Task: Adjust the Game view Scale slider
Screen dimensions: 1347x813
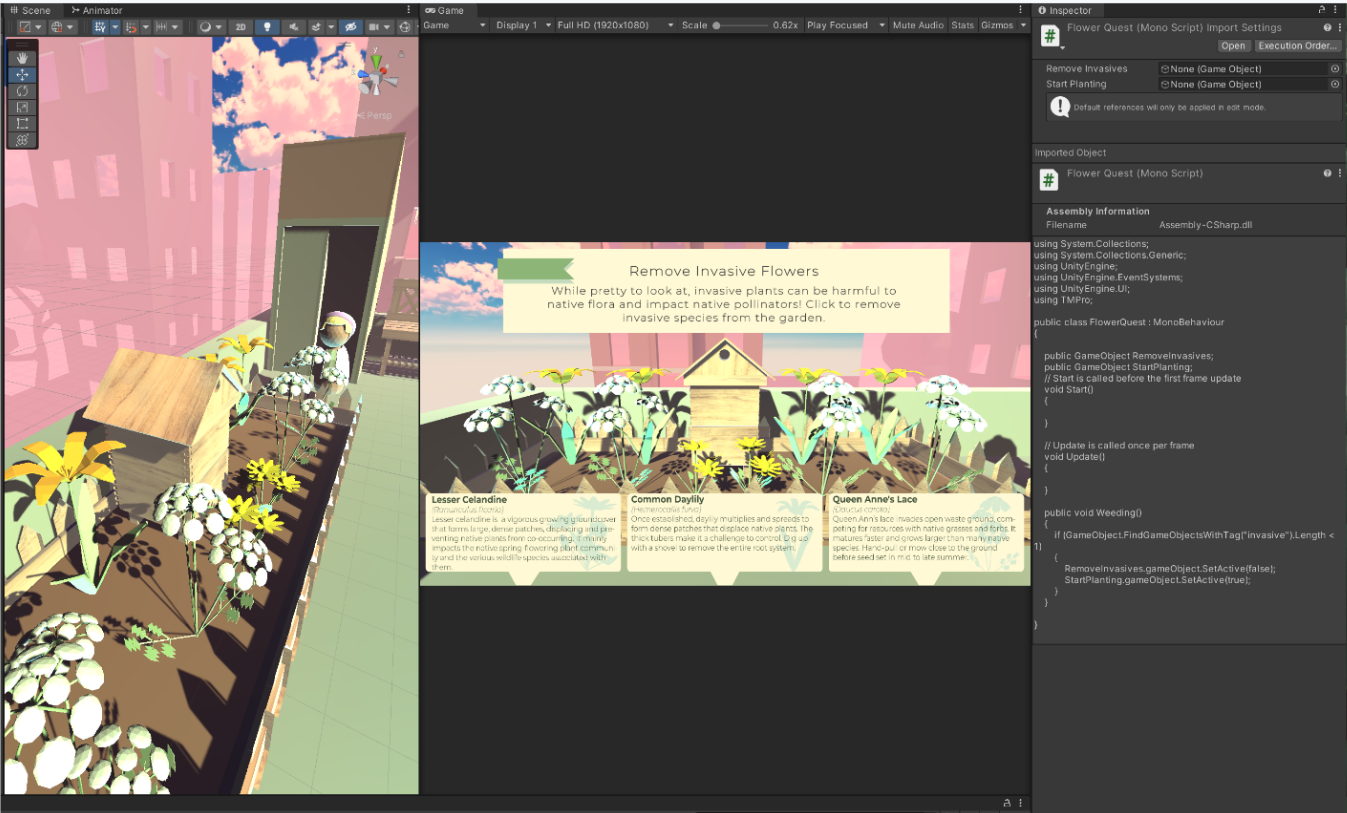Action: [741, 25]
